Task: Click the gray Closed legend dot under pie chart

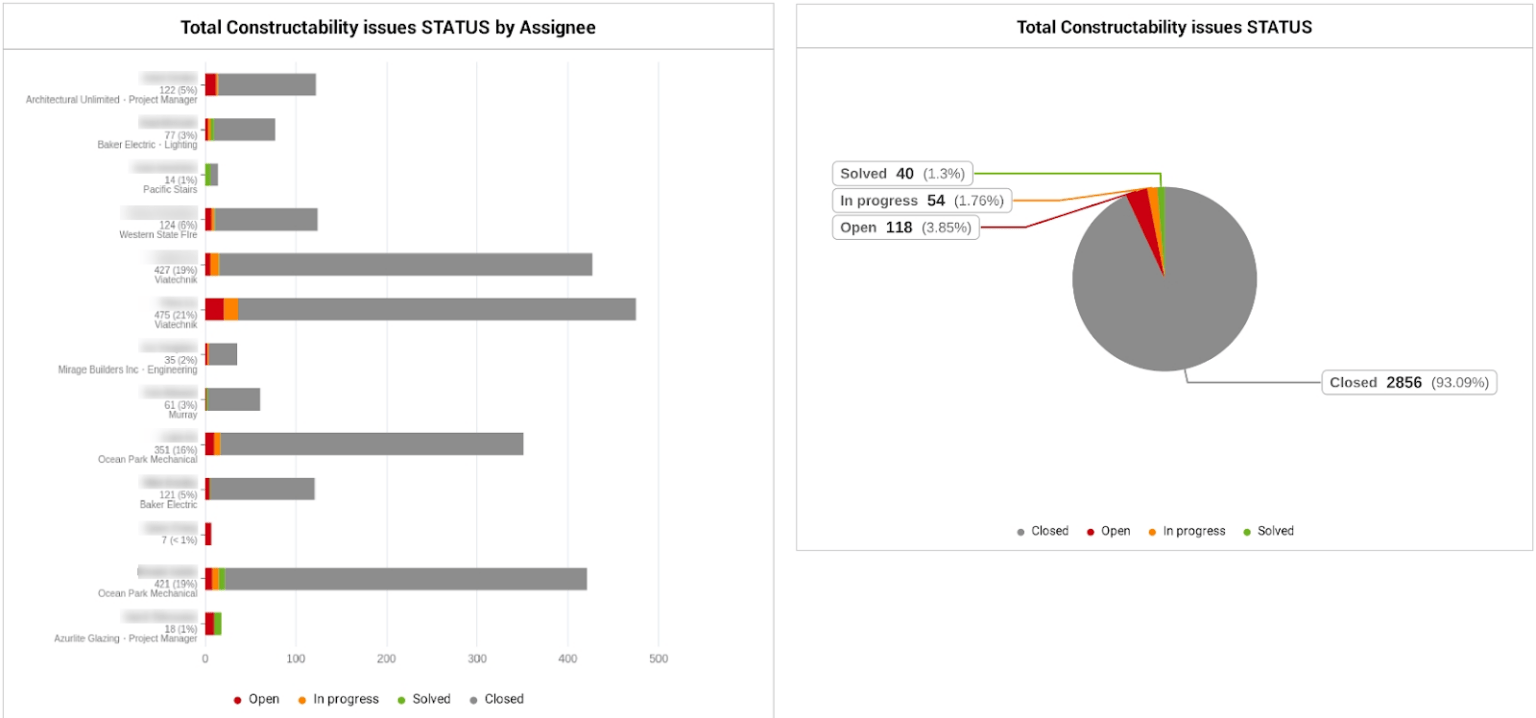Action: [x=1022, y=531]
